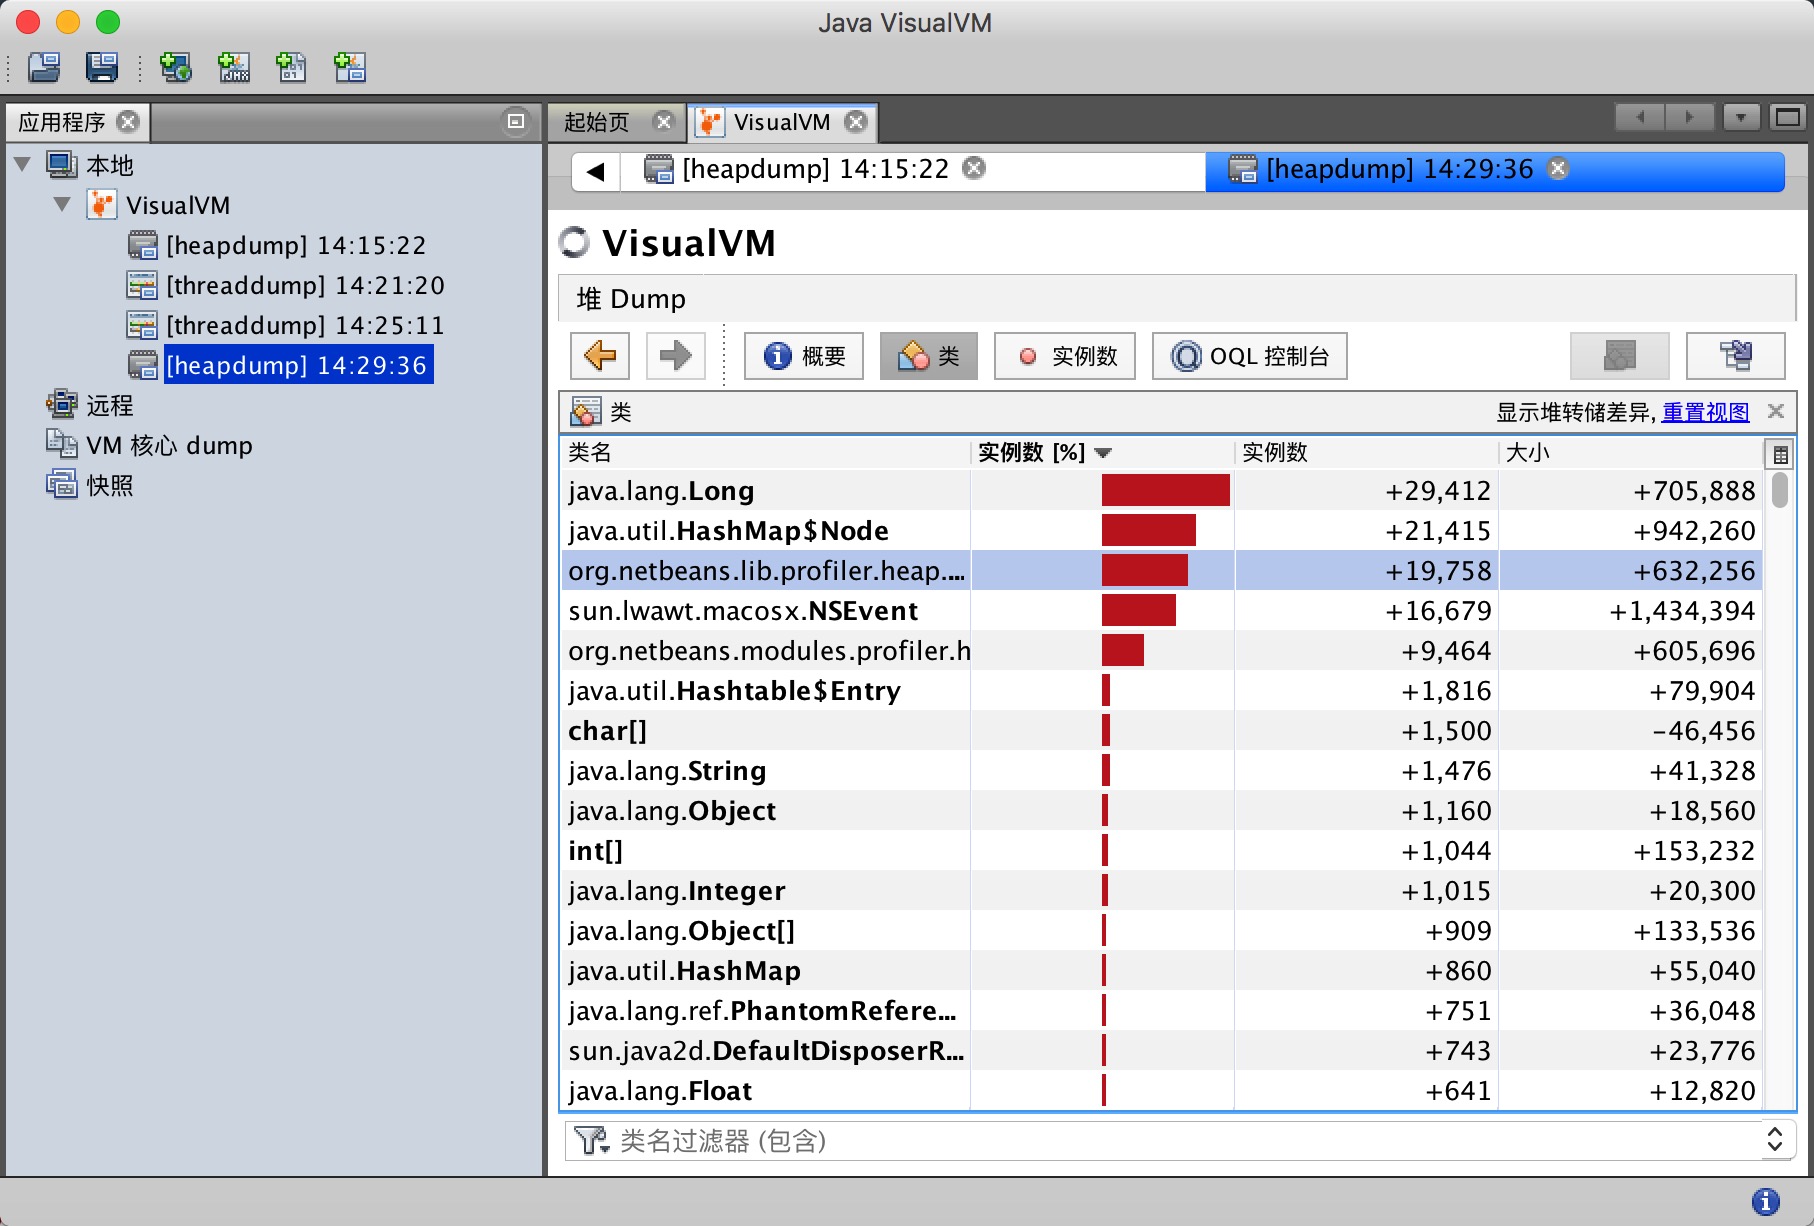1814x1226 pixels.
Task: Open the OQL 控制台 view
Action: [x=1250, y=356]
